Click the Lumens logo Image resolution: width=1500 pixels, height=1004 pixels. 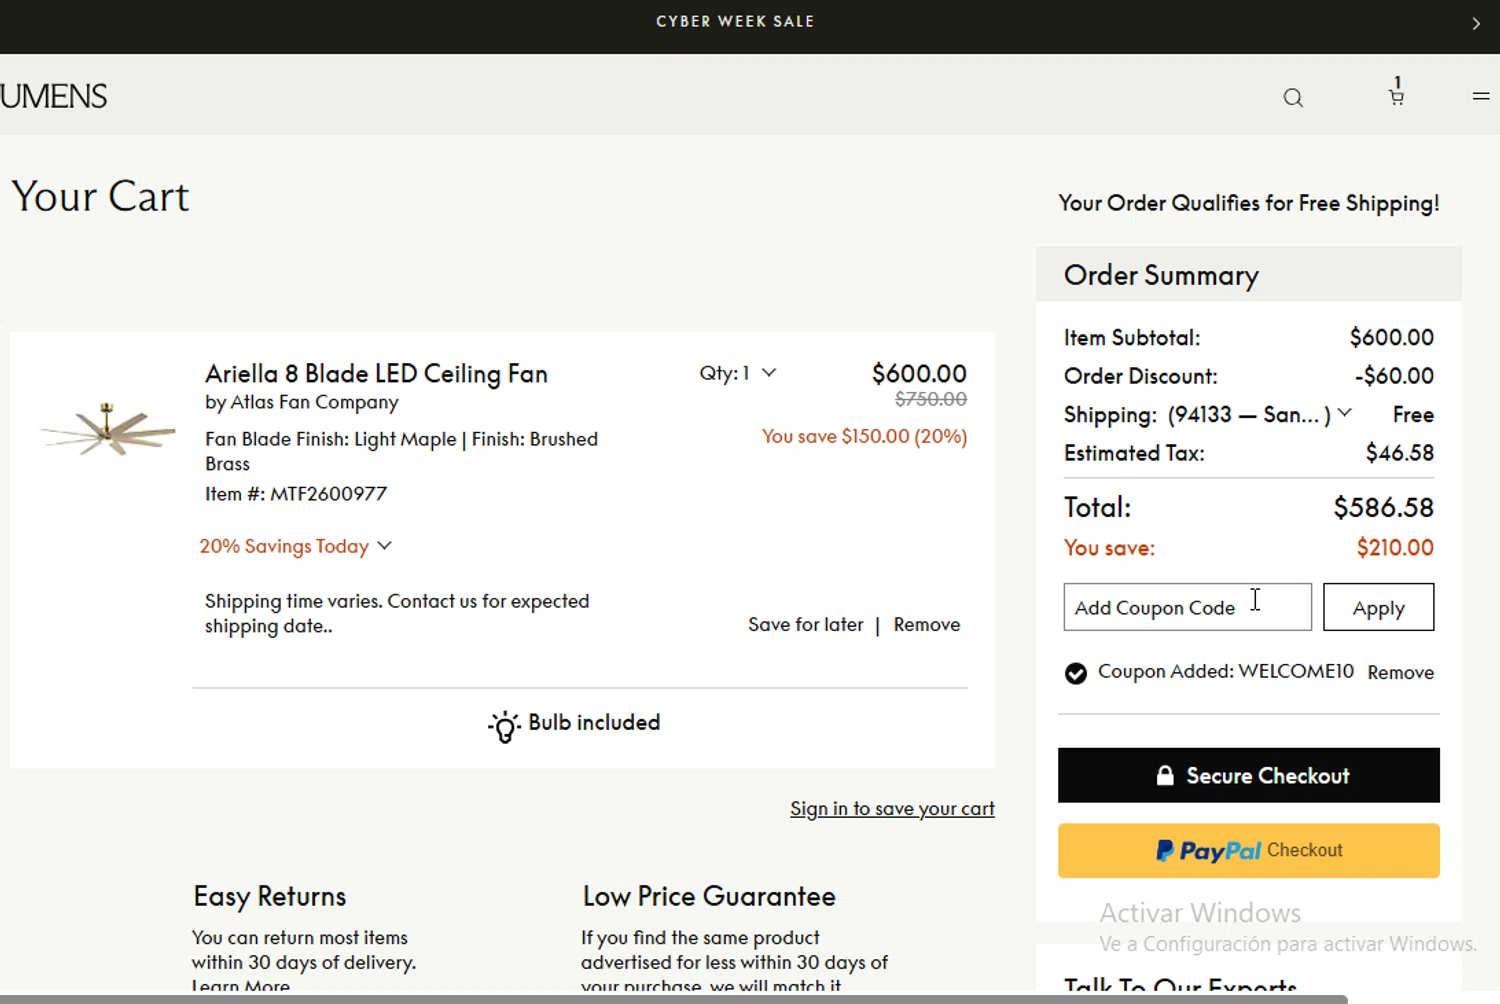coord(54,97)
